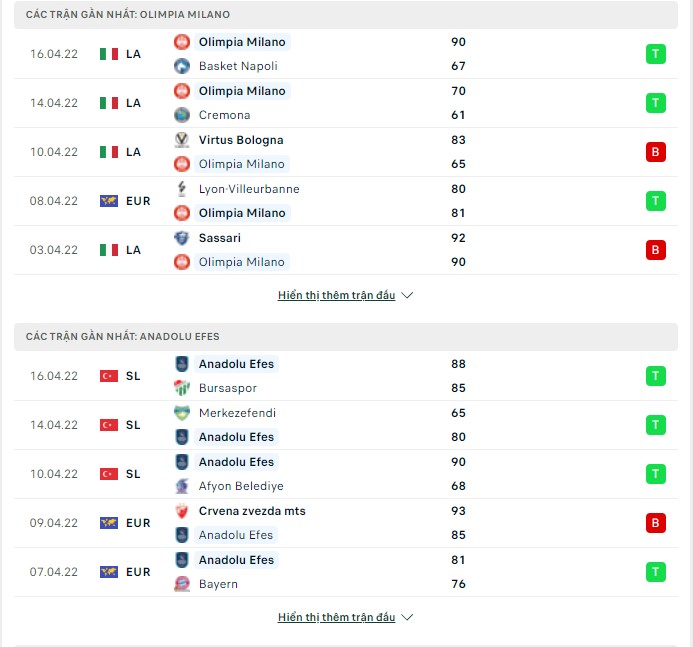The width and height of the screenshot is (693, 647).
Task: Click the red B badge for Virtus Bologna match
Action: 655,152
